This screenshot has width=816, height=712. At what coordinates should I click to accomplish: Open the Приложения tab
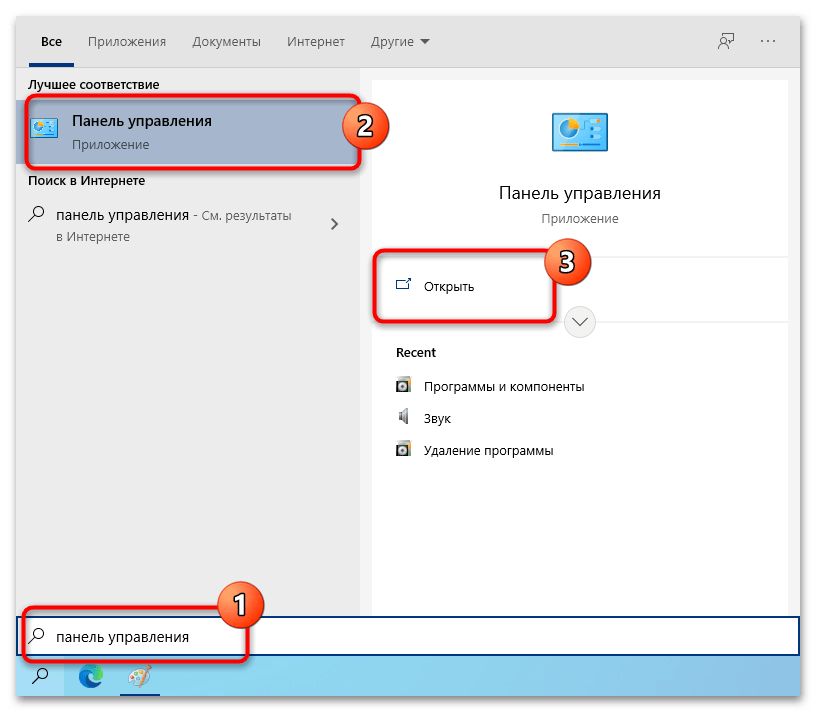click(x=127, y=42)
